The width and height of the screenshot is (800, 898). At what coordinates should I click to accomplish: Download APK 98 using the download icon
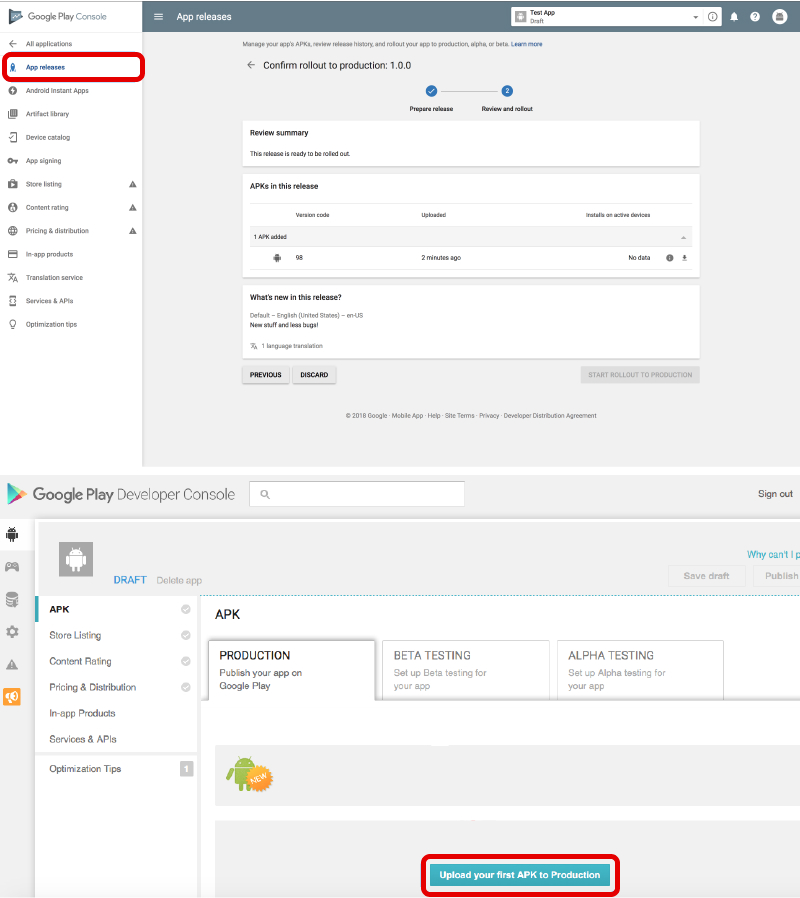pyautogui.click(x=684, y=258)
